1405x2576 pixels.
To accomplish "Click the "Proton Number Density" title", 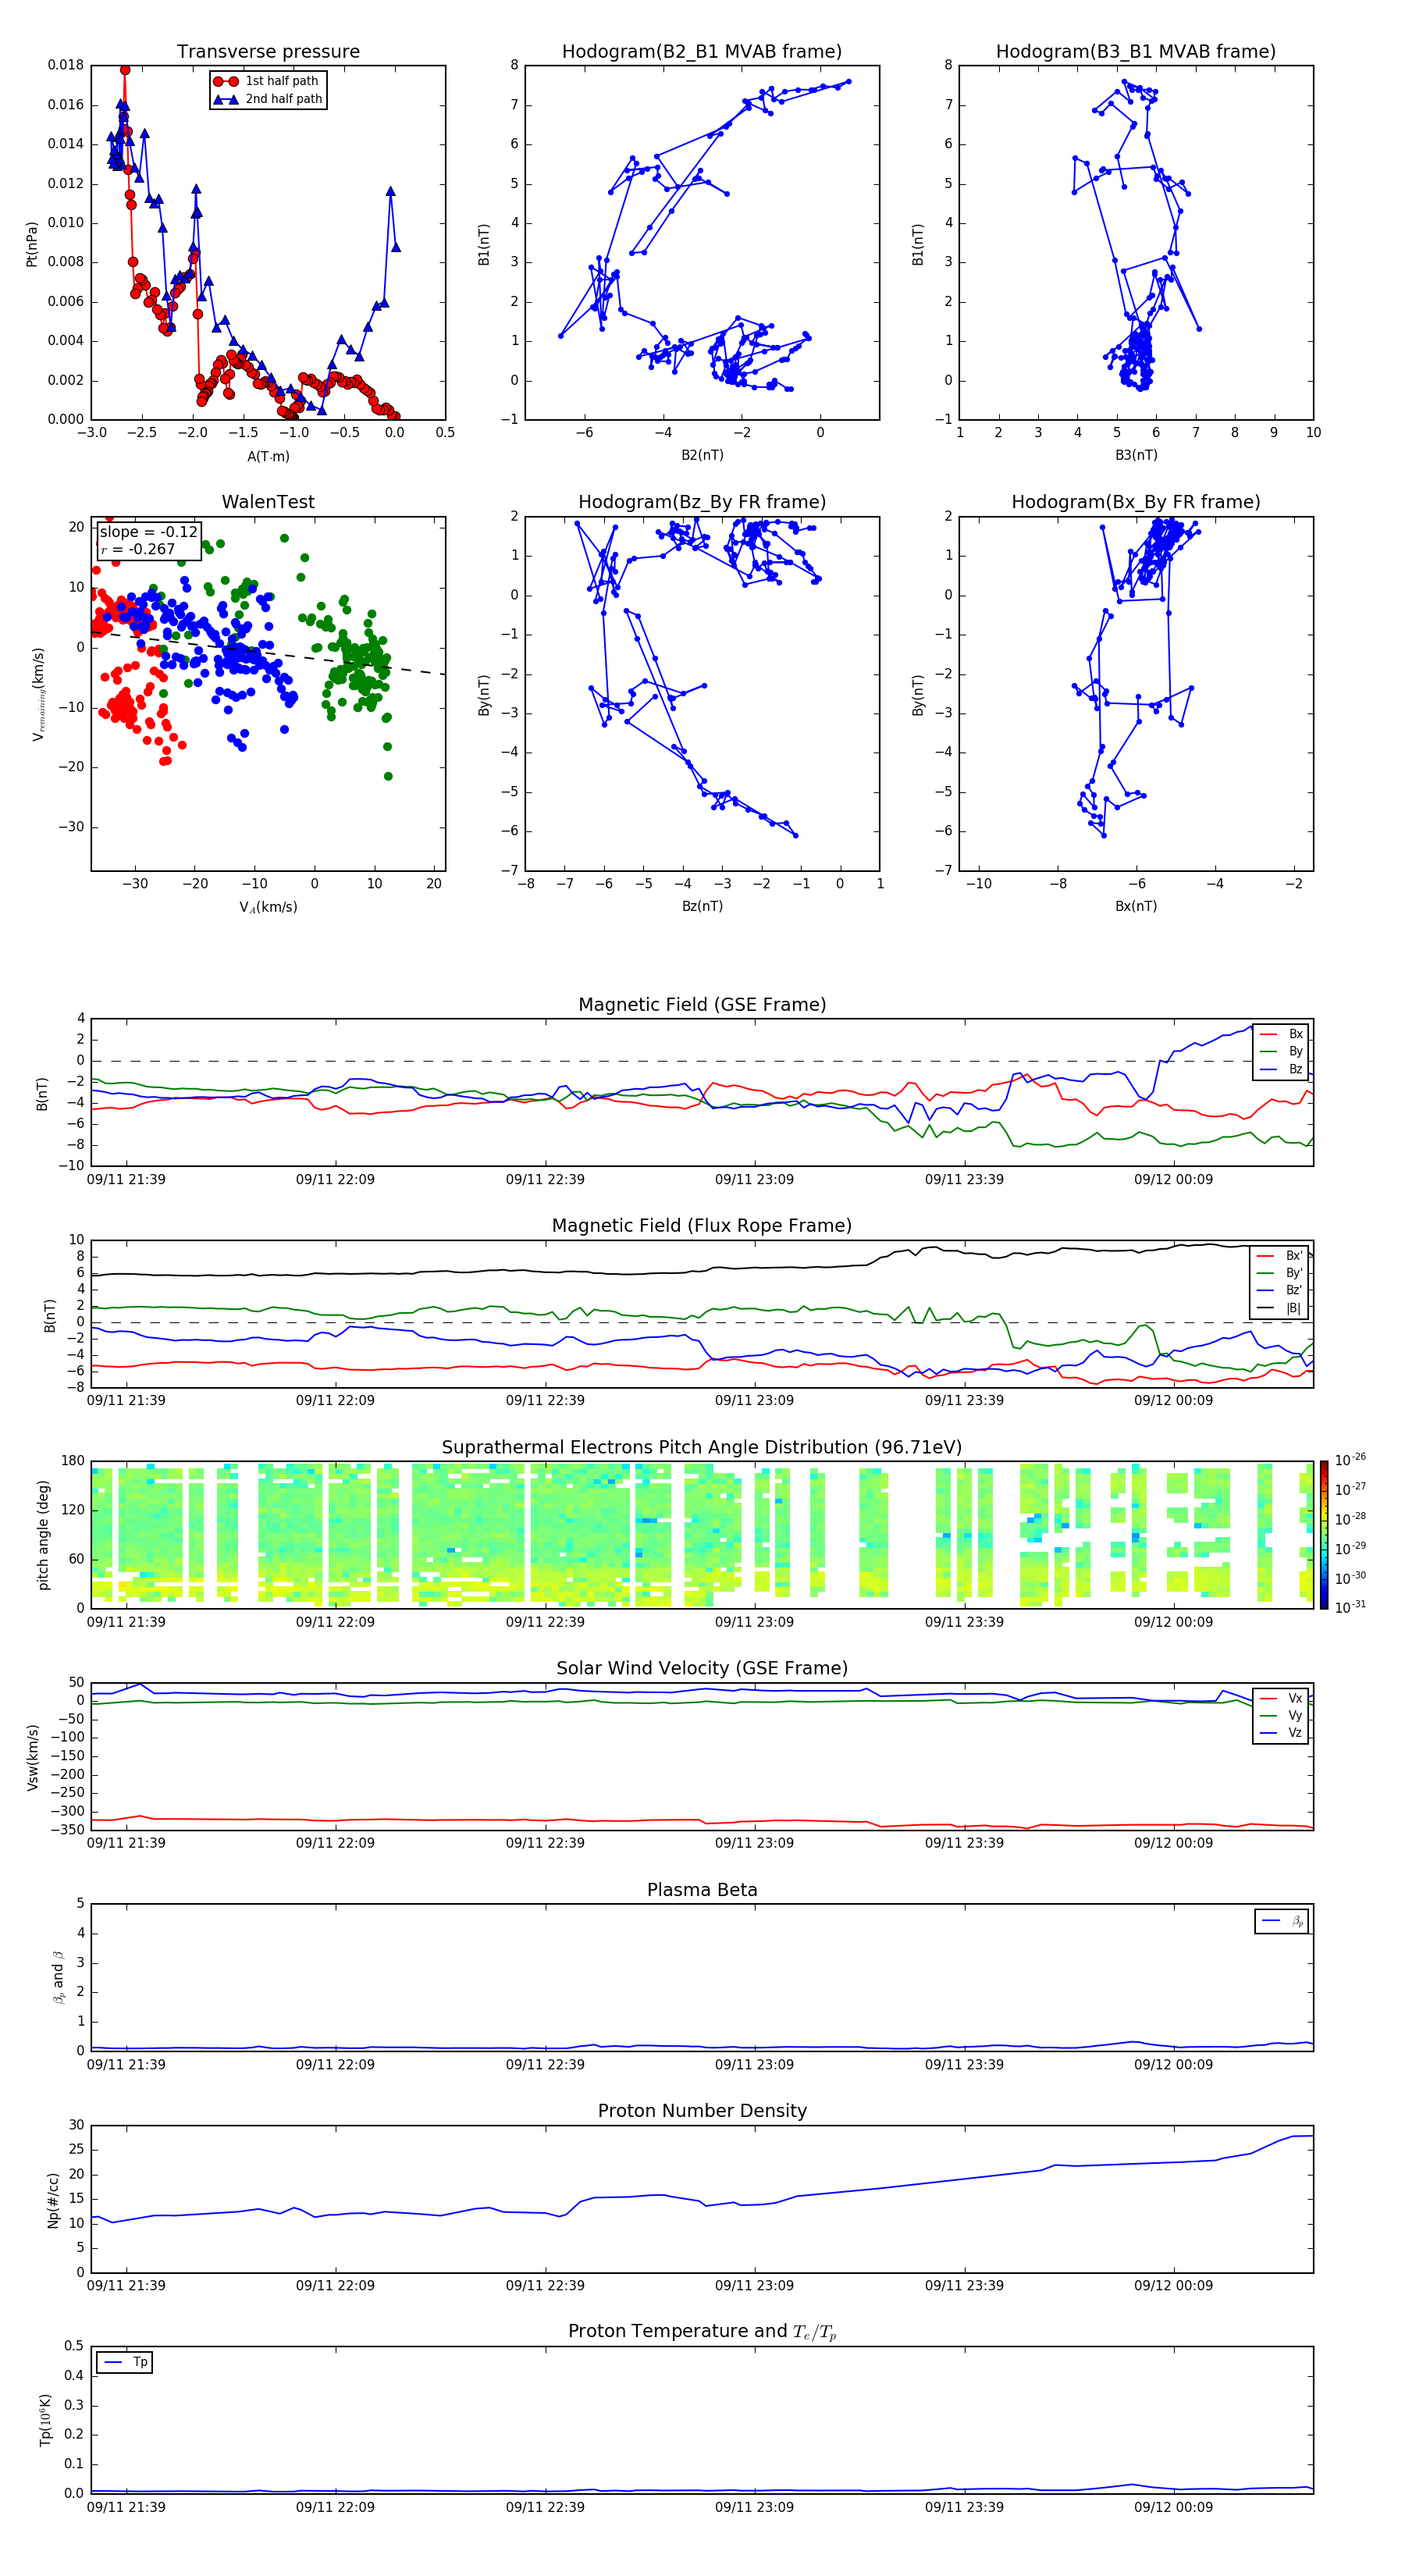I will point(702,2111).
